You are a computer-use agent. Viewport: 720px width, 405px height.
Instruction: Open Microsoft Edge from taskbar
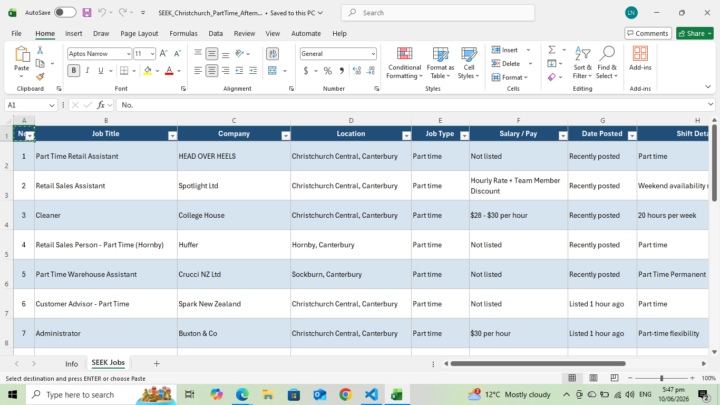(x=242, y=394)
